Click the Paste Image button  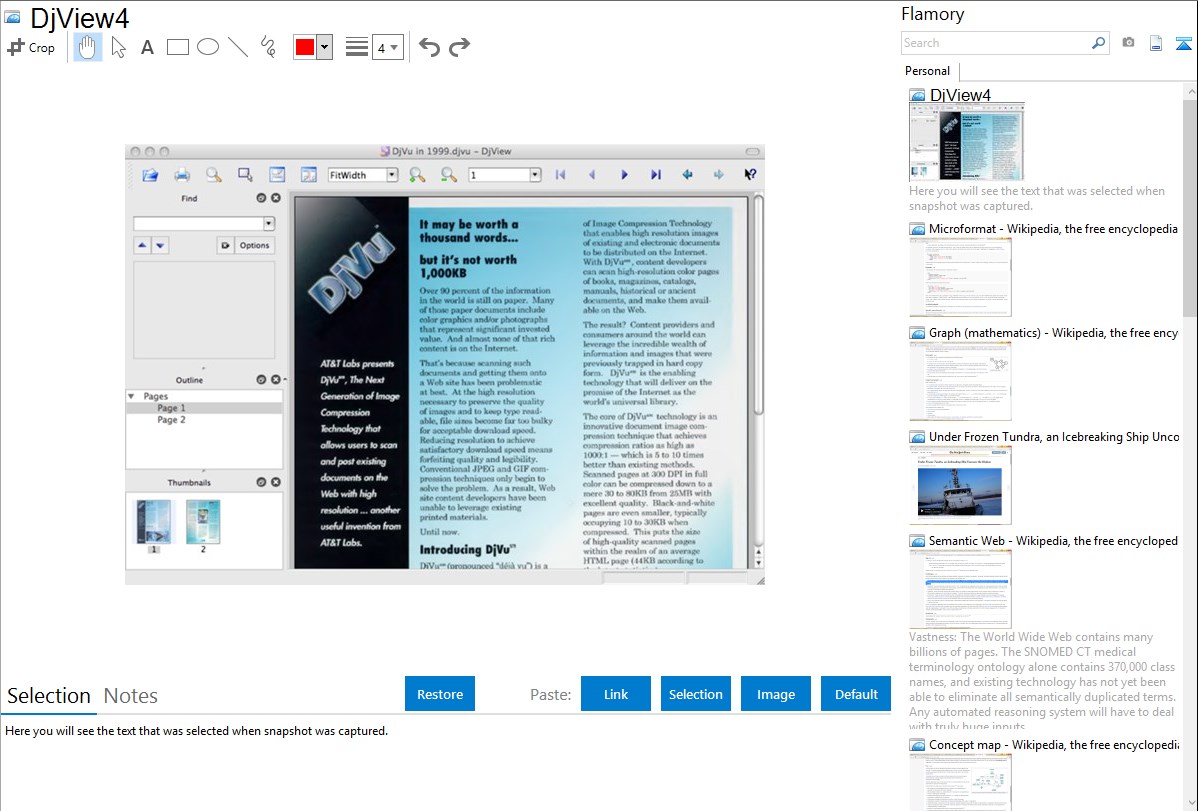click(x=775, y=694)
